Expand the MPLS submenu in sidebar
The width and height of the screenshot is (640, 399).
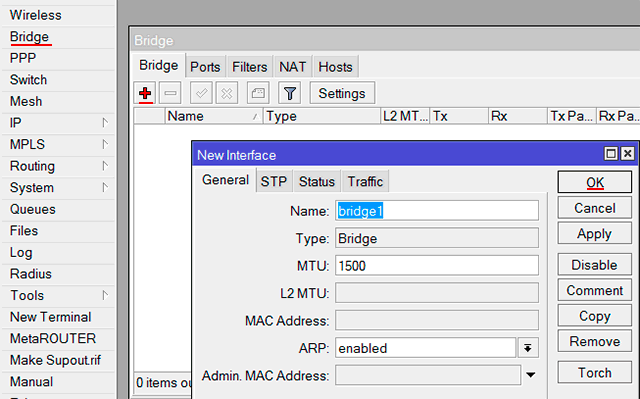pos(105,144)
